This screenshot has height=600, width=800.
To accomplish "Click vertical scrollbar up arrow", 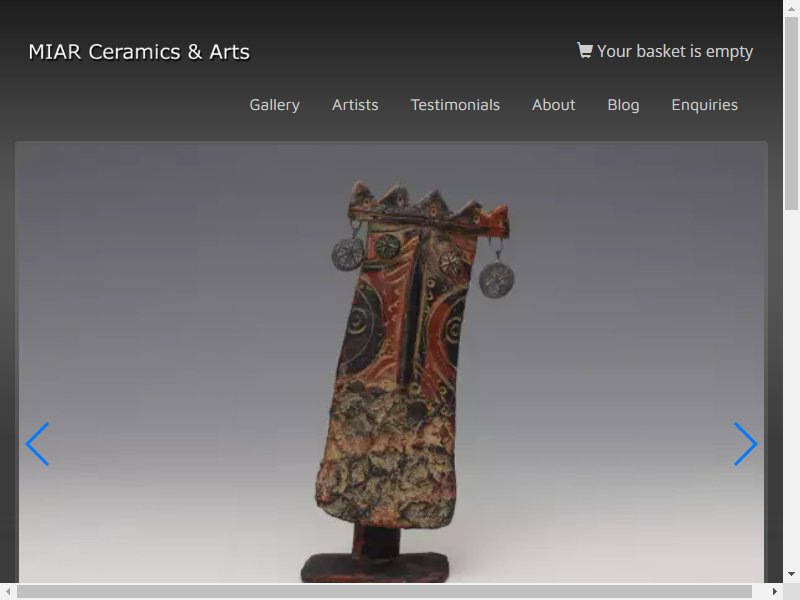I will point(791,8).
